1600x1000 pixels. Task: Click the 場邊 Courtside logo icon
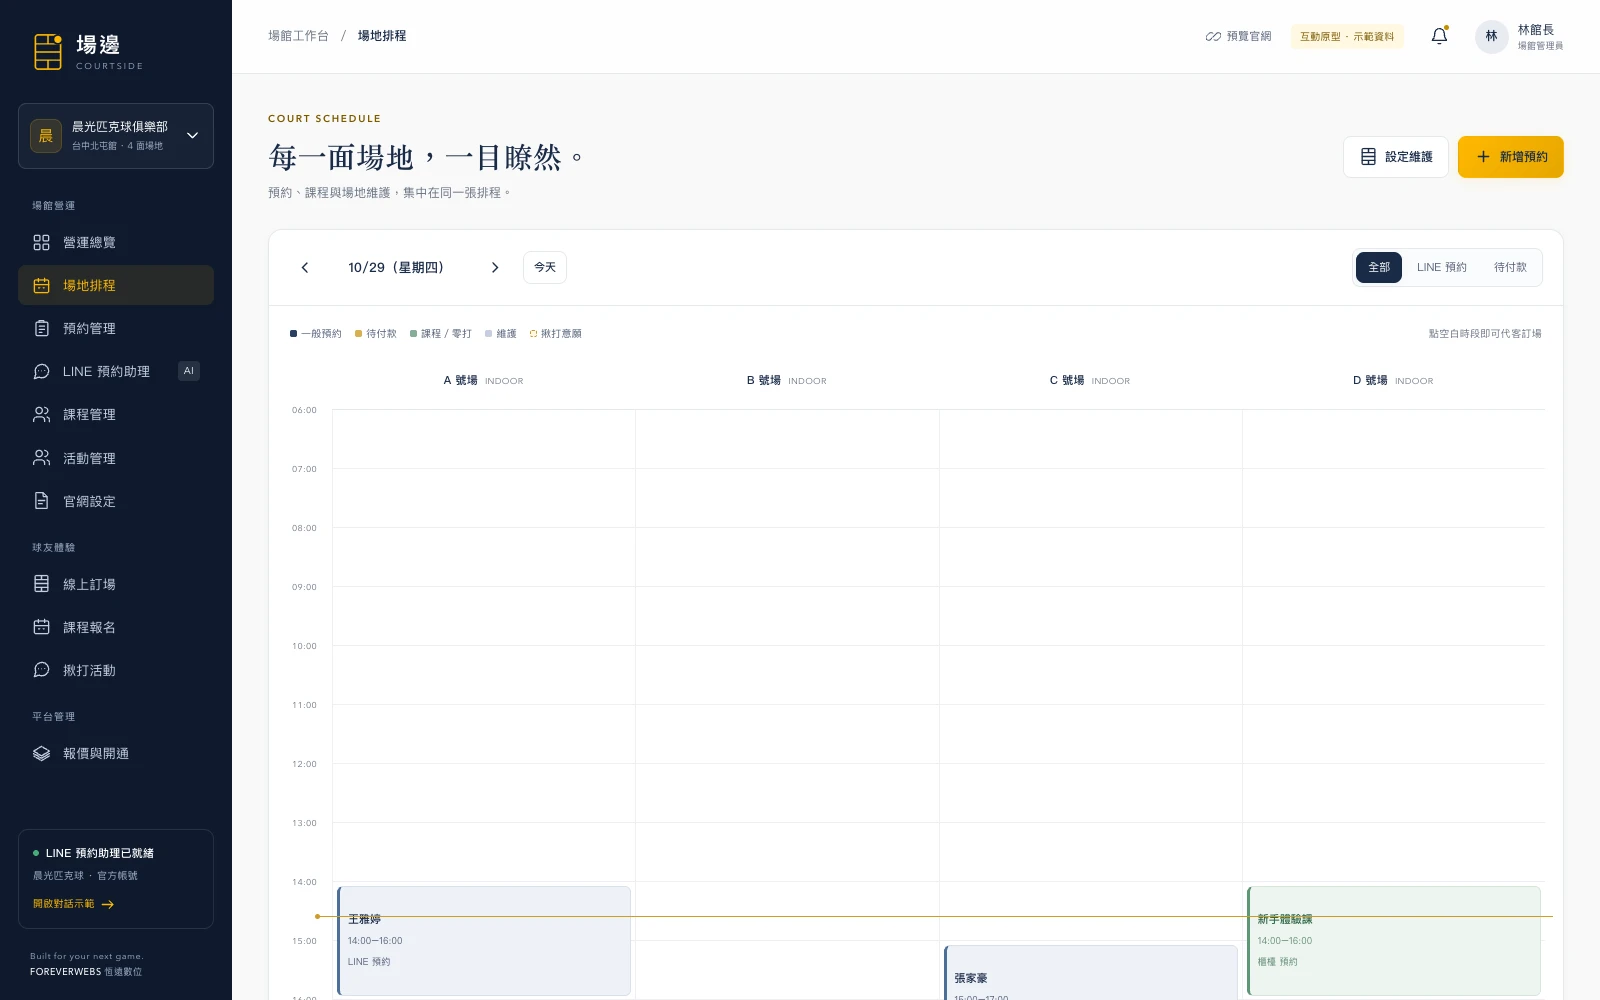[x=48, y=52]
